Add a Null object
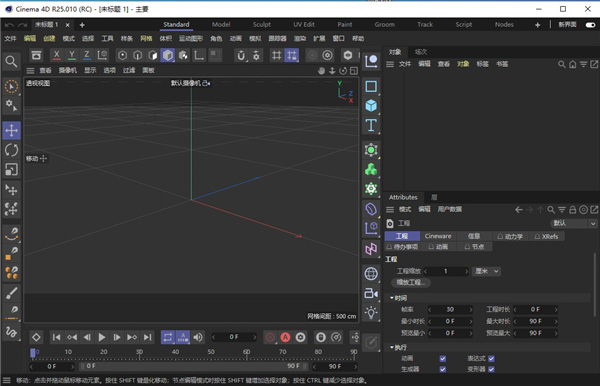 pos(371,61)
